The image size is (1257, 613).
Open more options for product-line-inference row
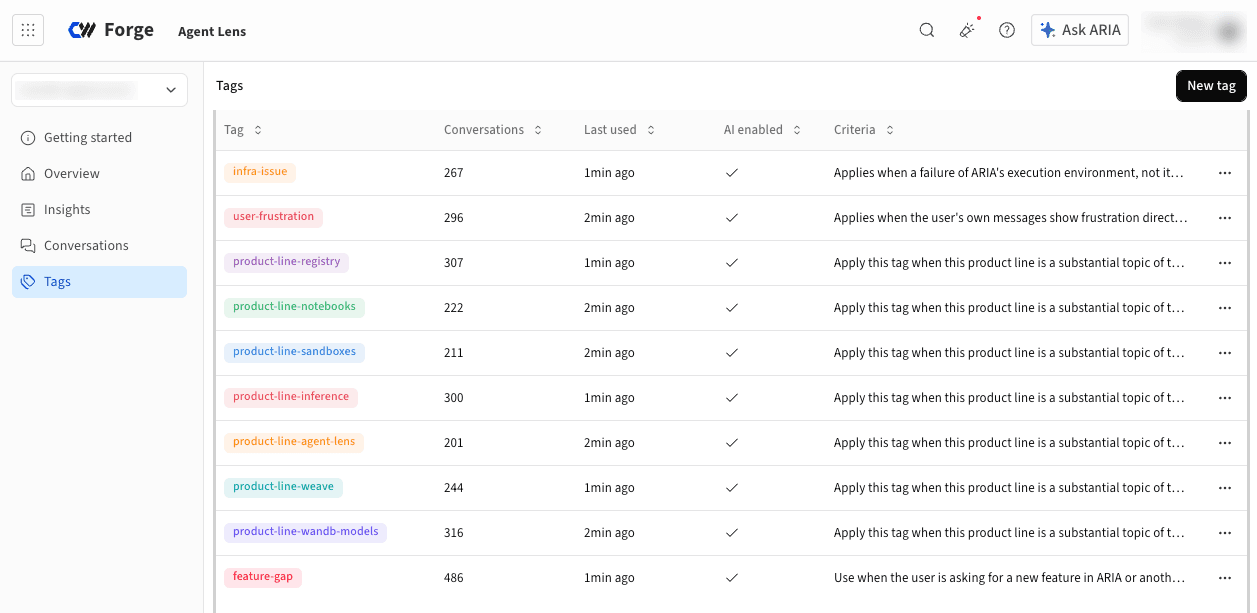click(1225, 398)
